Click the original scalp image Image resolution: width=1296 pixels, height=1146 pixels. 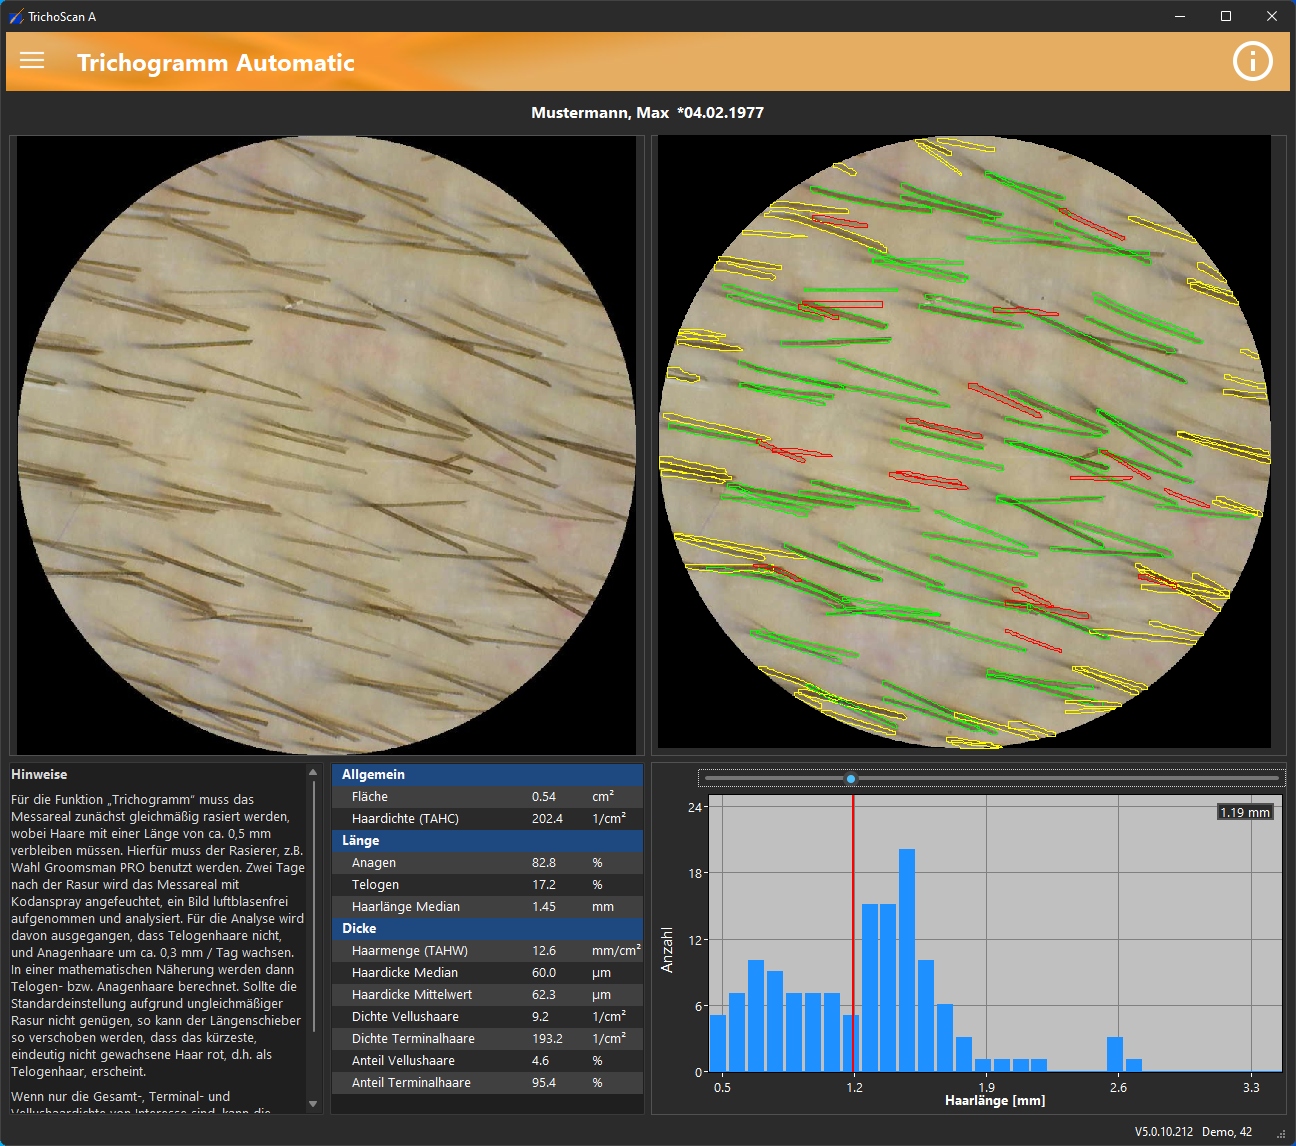(x=326, y=445)
